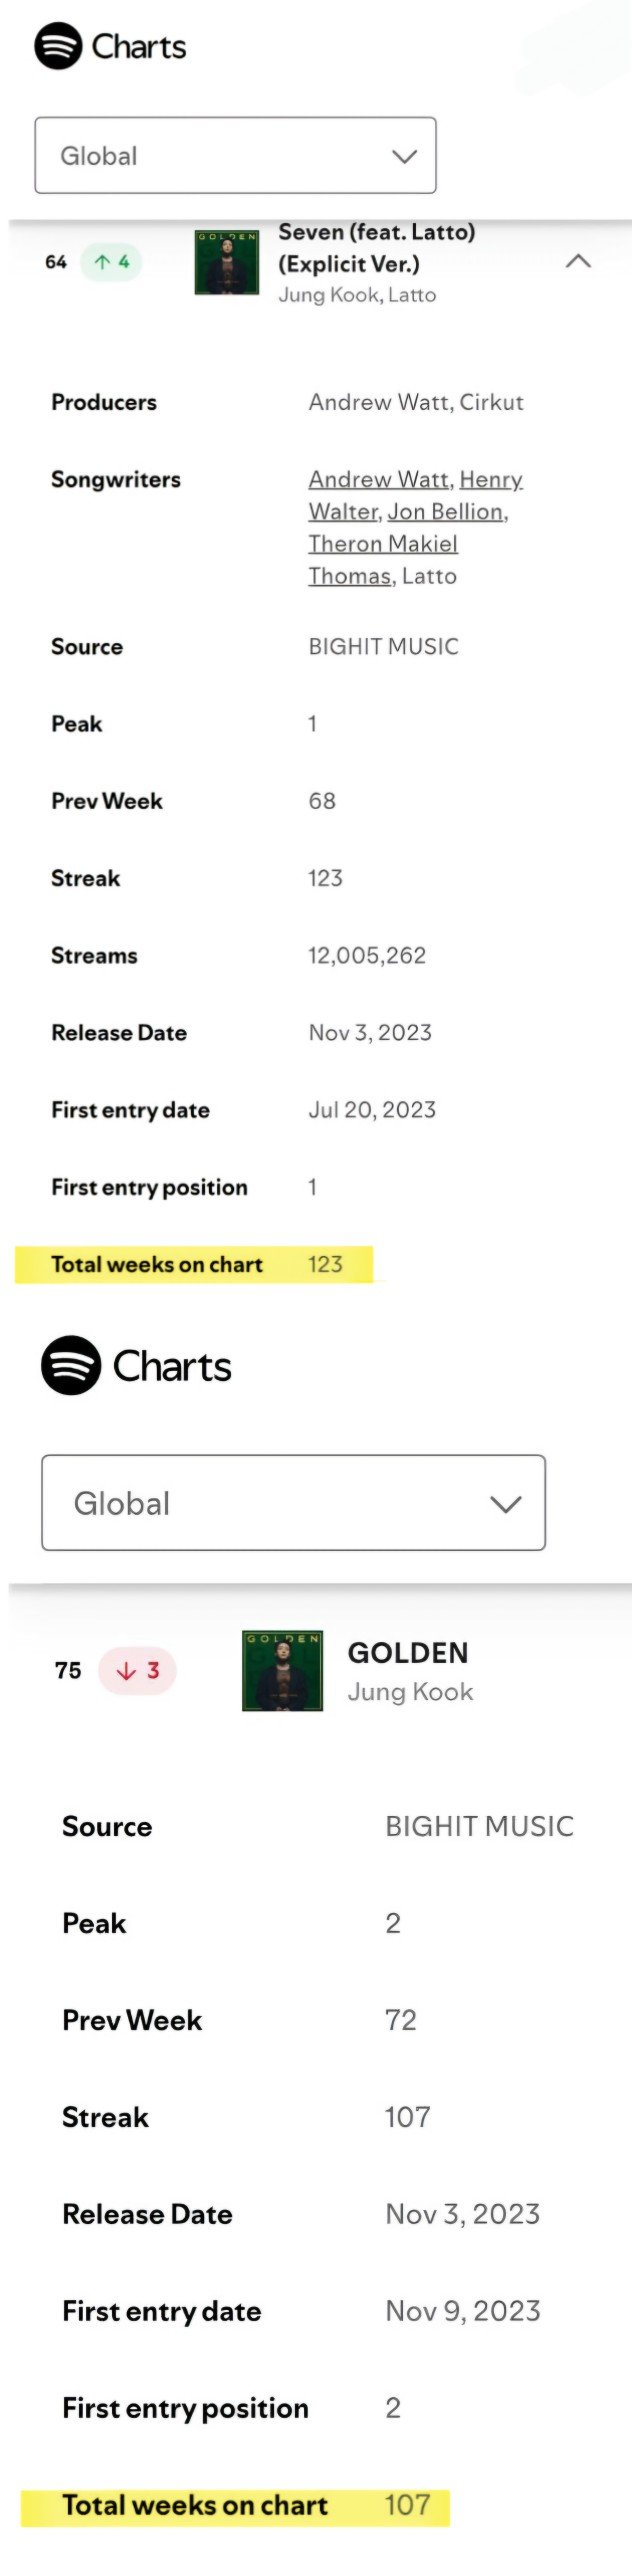
Task: Click the Seven track album artwork
Action: tap(226, 263)
